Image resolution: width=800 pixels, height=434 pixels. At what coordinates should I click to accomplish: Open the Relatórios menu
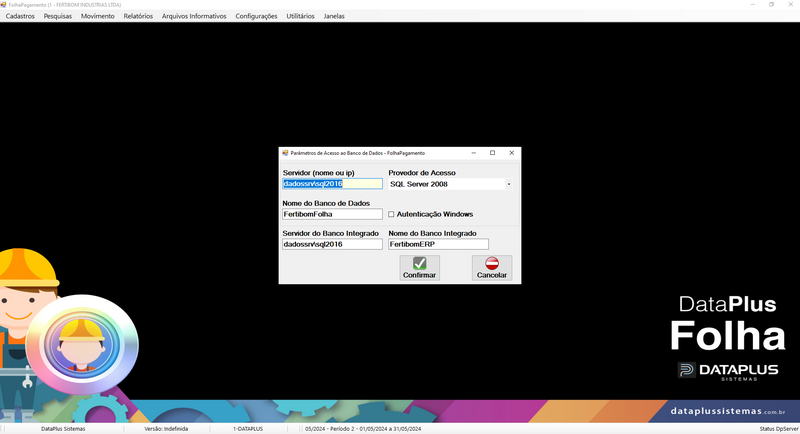[x=138, y=16]
